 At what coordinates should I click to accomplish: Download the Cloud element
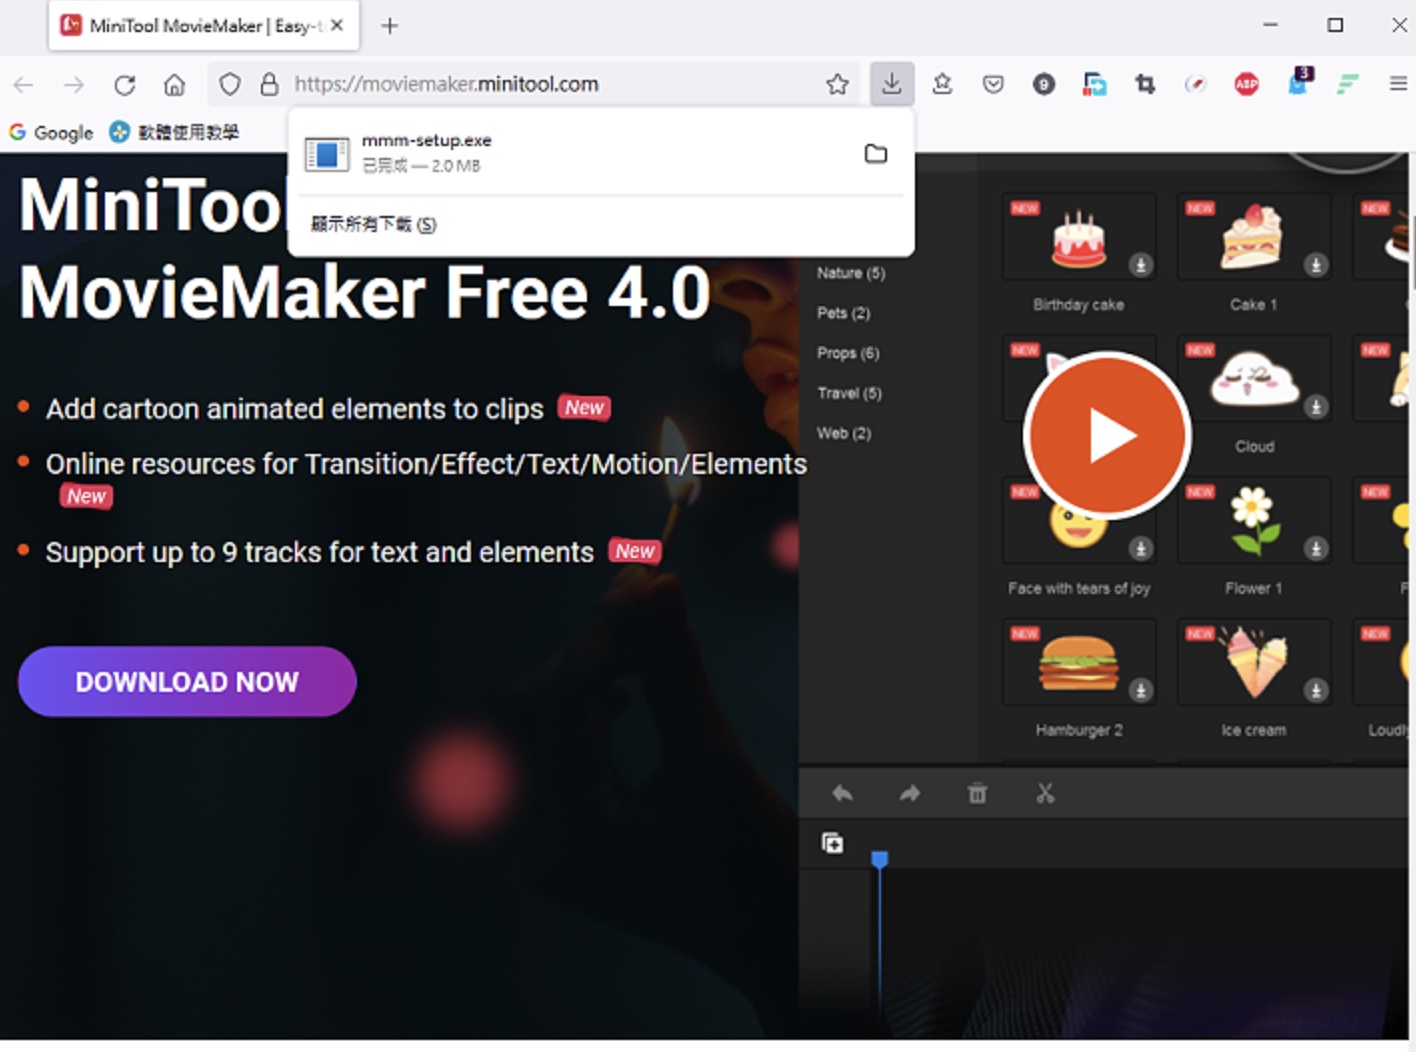point(1316,407)
